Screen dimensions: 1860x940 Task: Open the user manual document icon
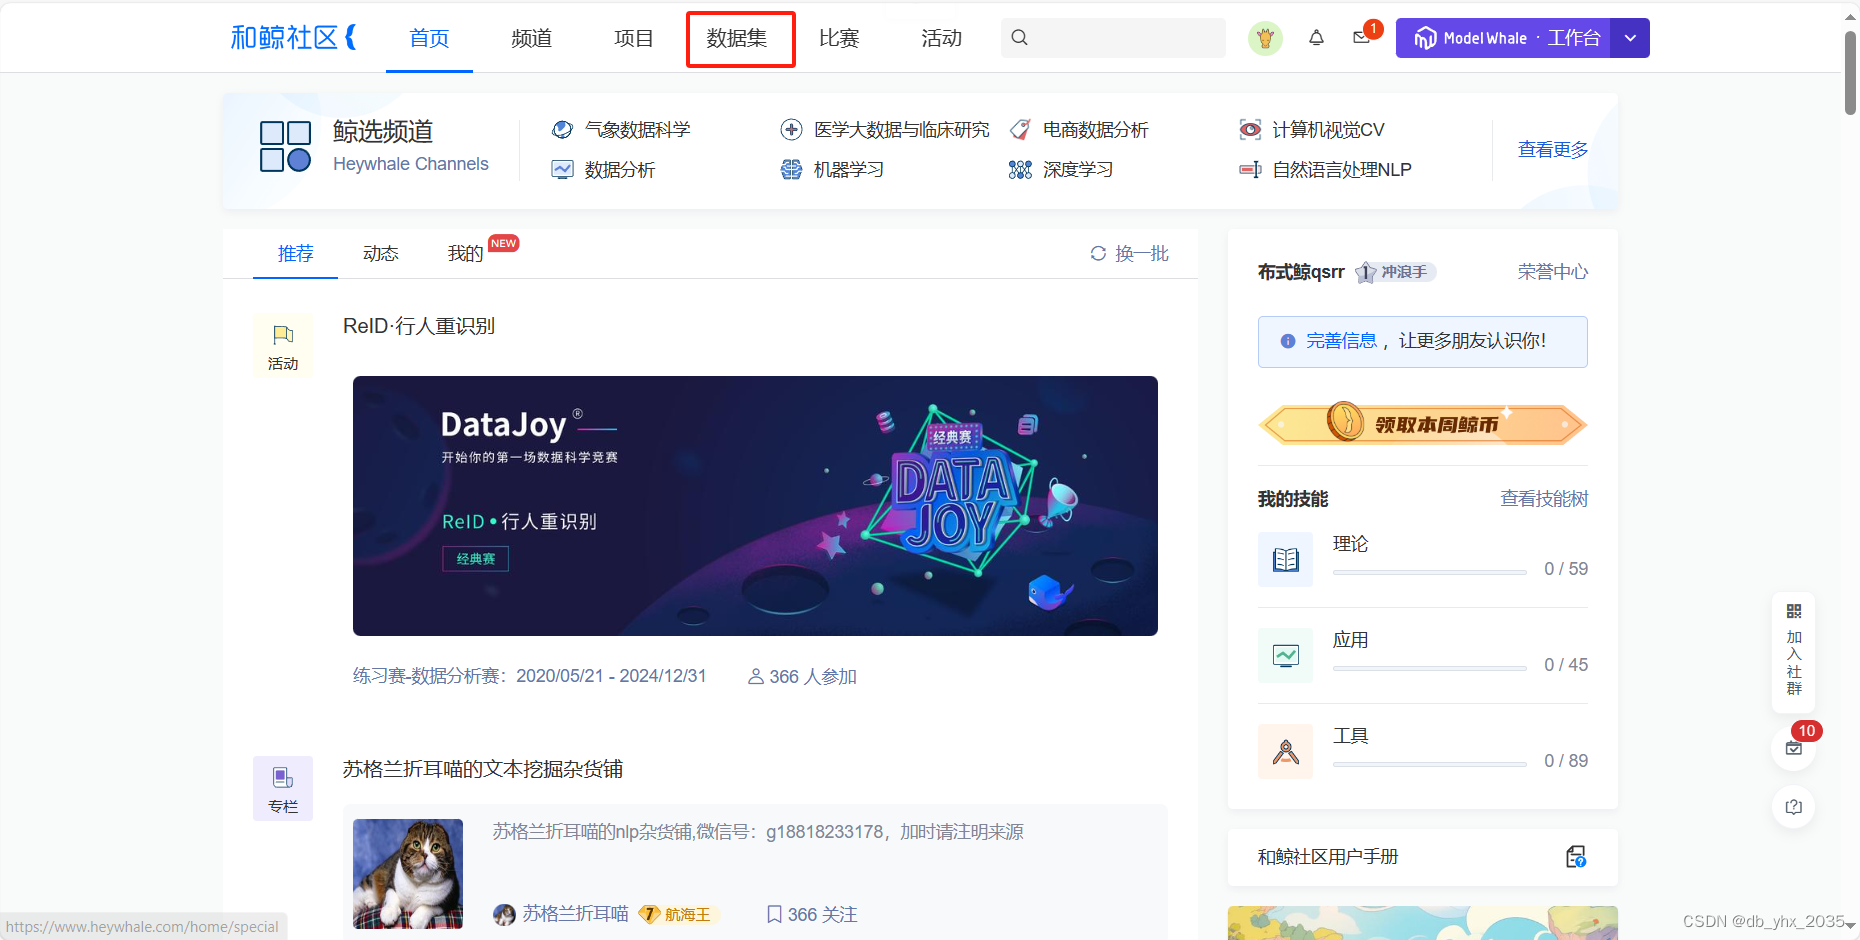point(1576,857)
